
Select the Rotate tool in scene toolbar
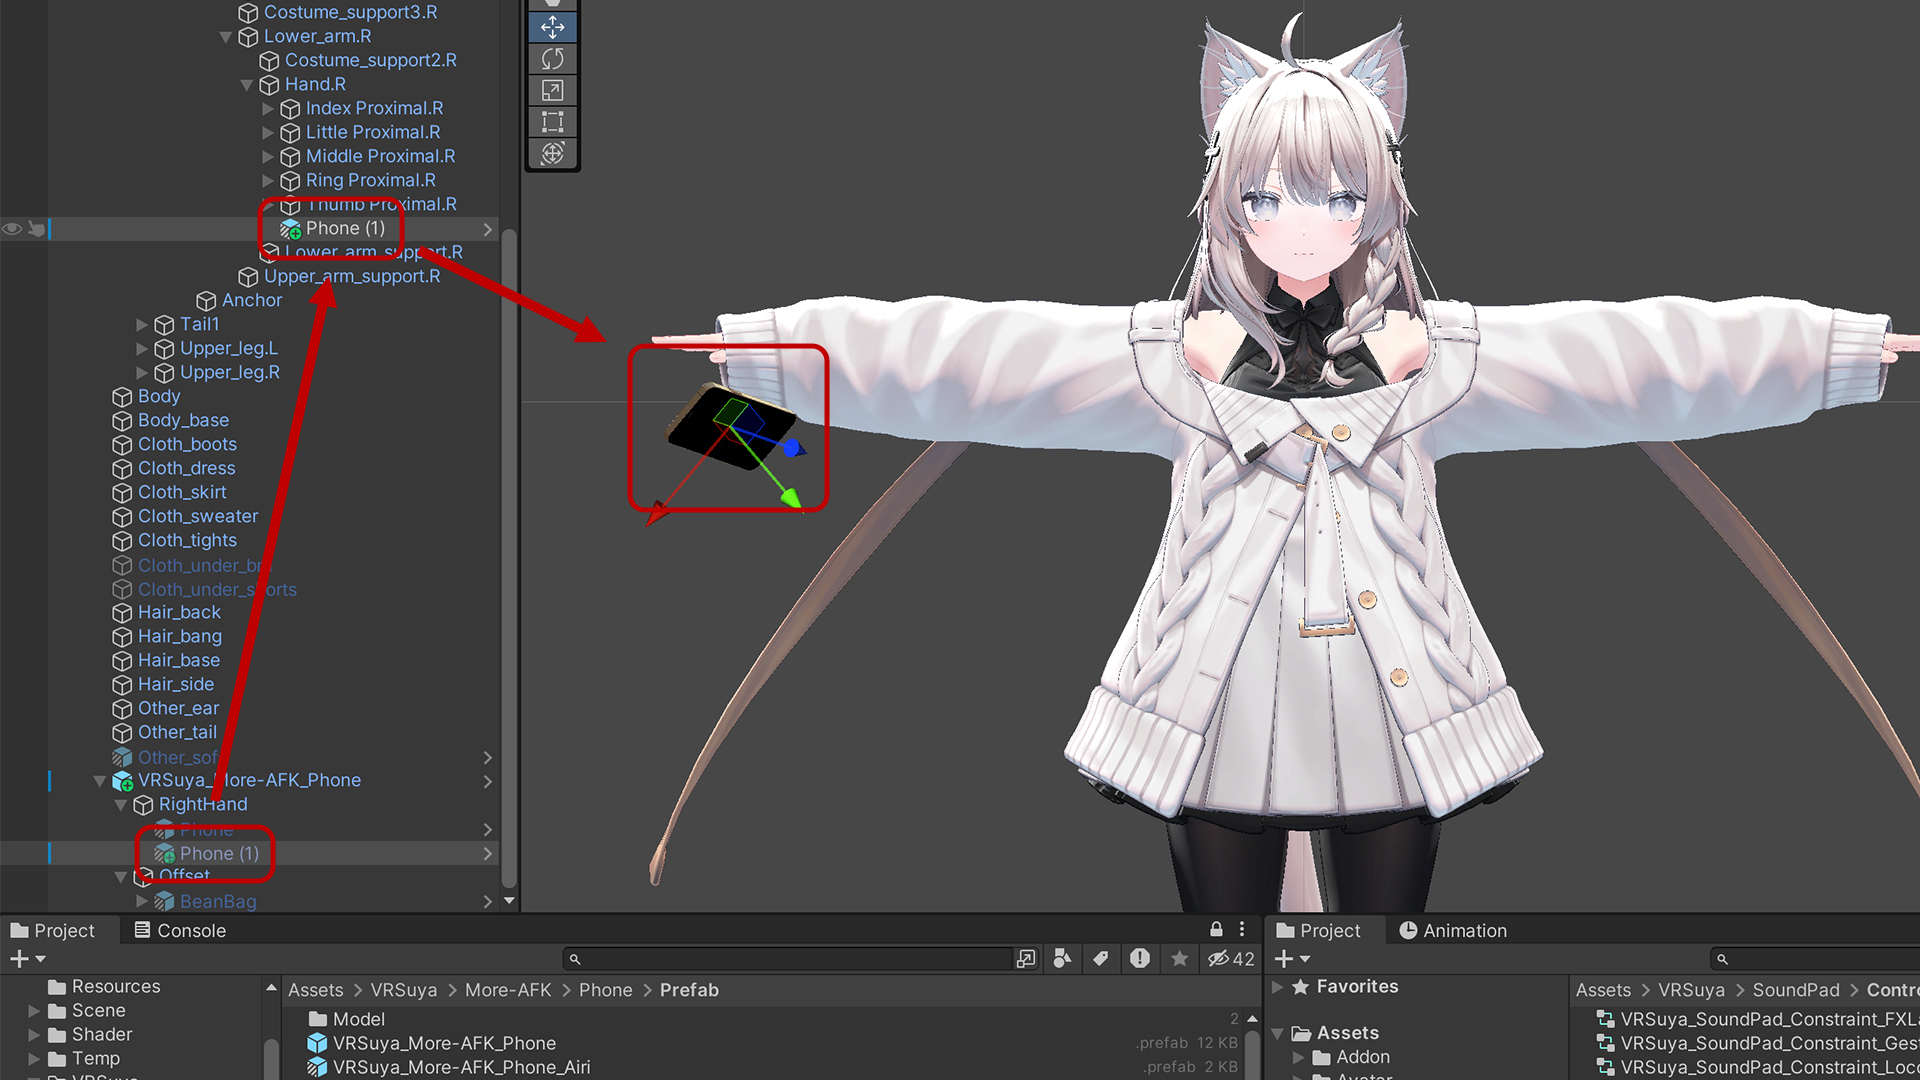[x=553, y=59]
